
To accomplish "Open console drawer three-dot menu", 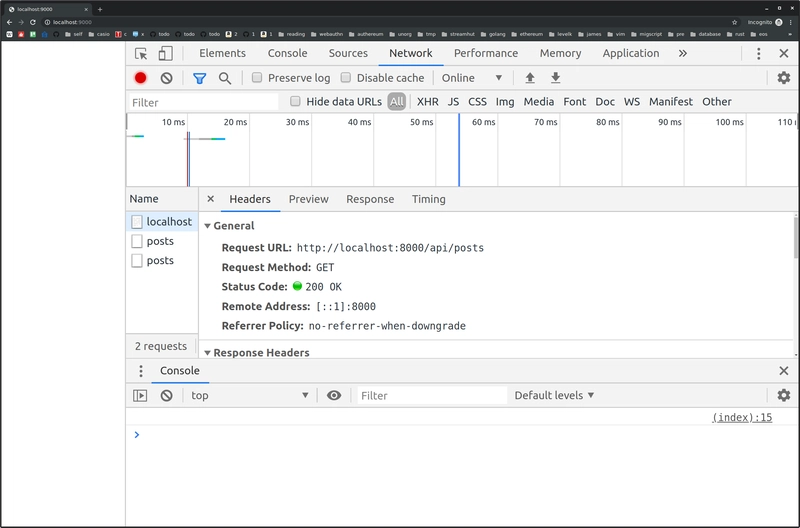I will [141, 371].
